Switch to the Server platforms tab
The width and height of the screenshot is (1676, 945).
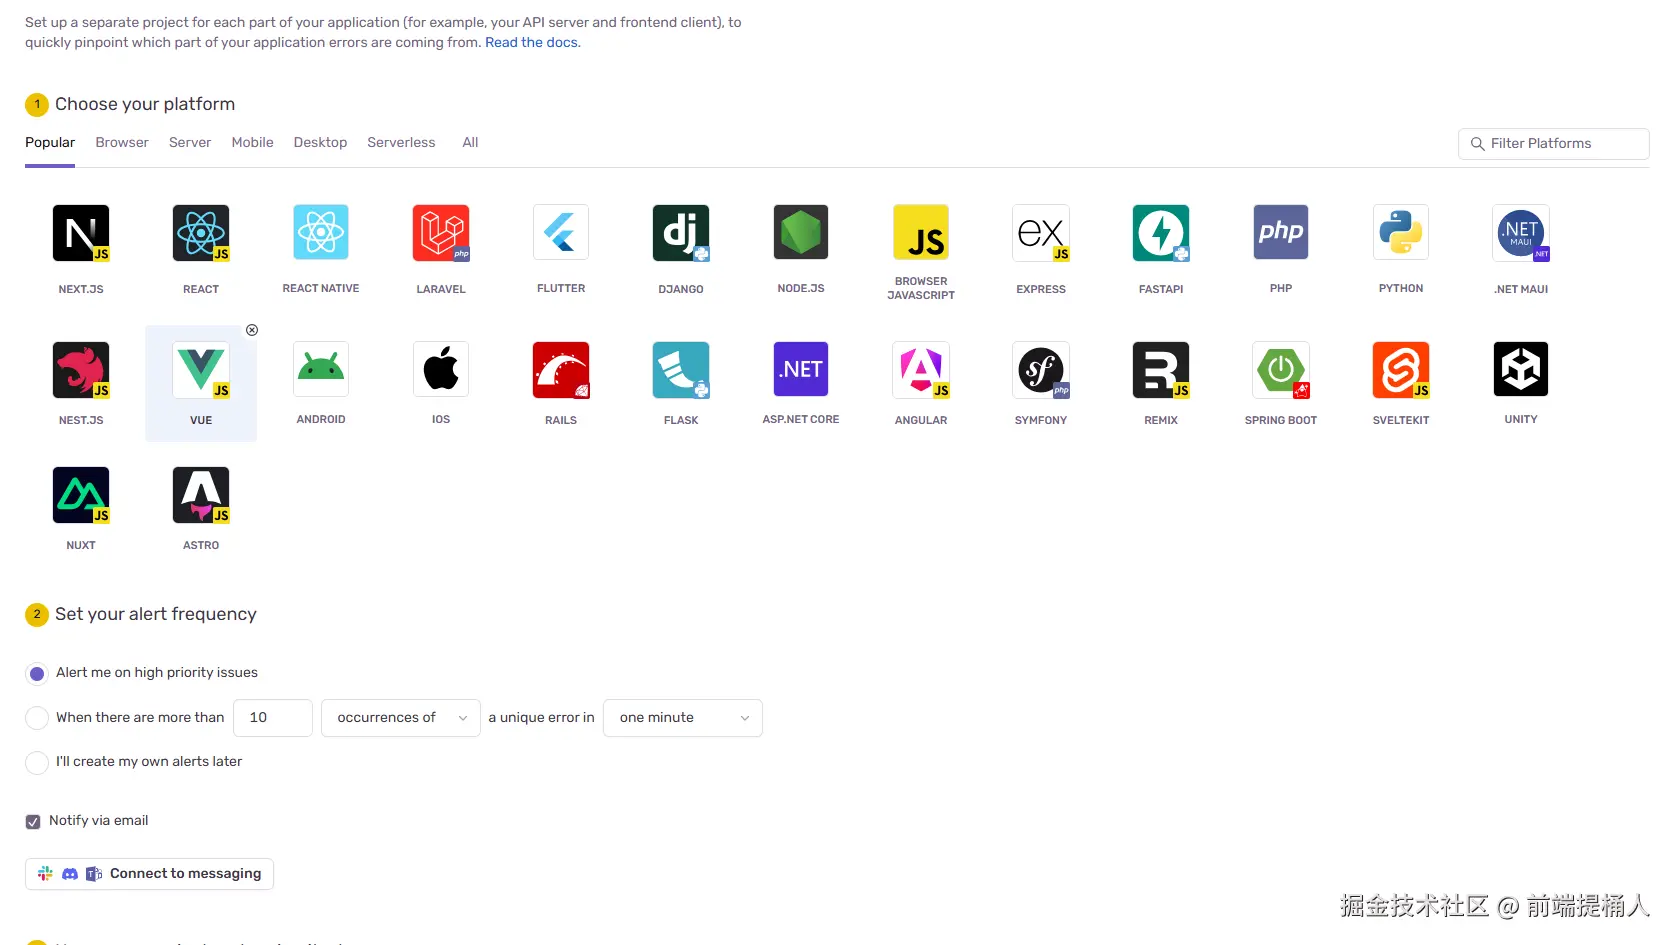(x=189, y=142)
